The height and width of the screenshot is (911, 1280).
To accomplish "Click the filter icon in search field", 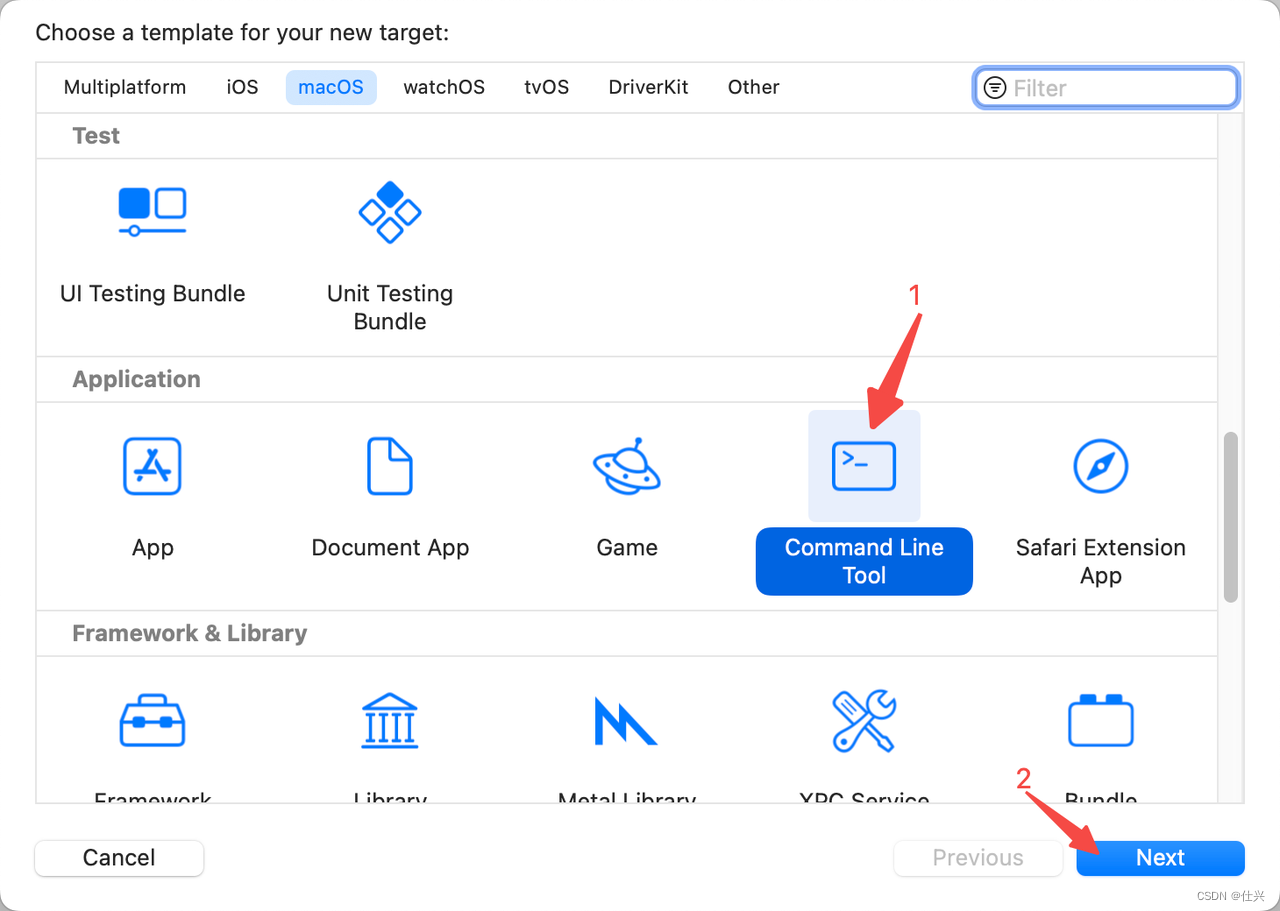I will click(995, 88).
